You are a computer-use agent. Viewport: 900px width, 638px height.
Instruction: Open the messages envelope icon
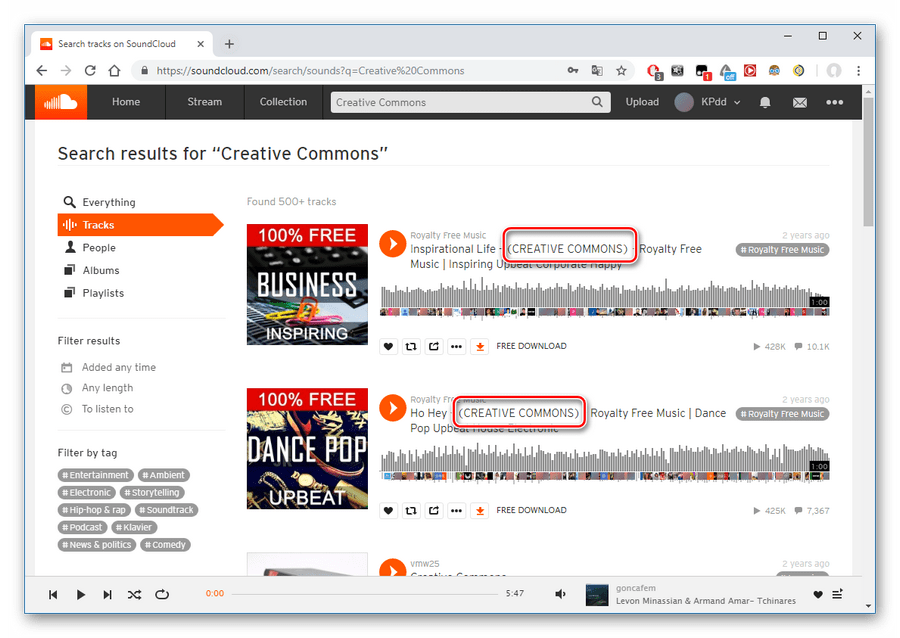click(x=800, y=102)
